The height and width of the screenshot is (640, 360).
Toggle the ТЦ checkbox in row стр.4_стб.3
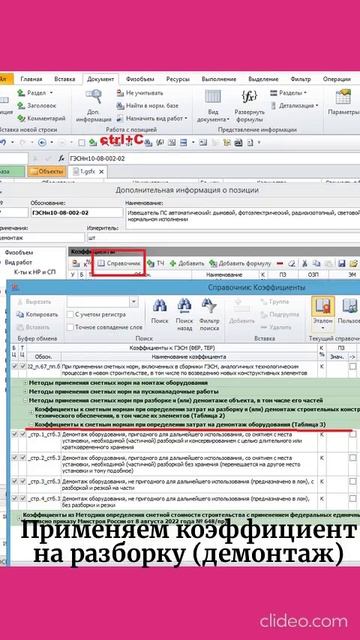point(22,498)
